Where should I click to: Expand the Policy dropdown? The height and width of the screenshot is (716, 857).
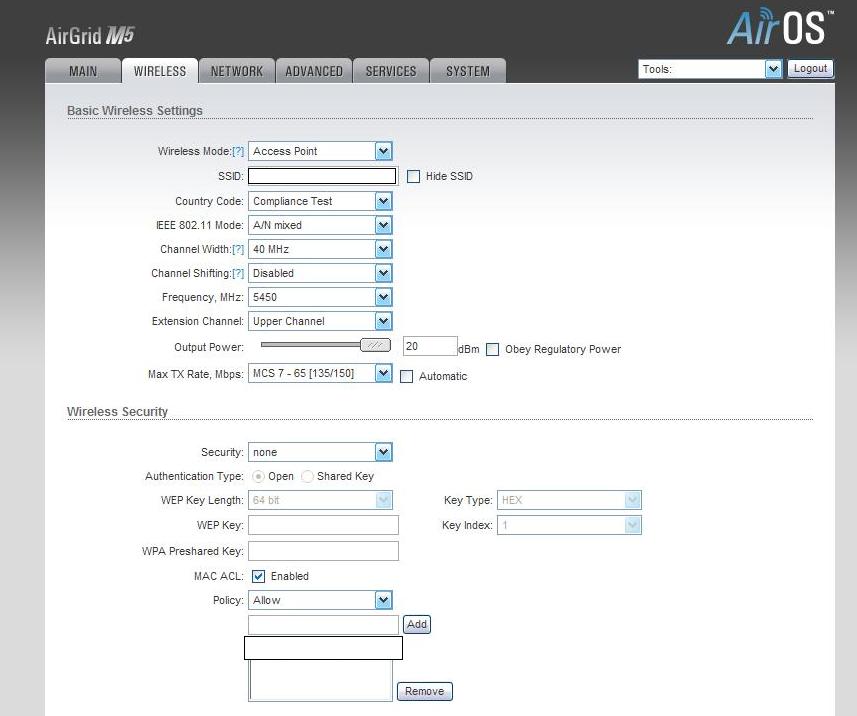(x=320, y=600)
